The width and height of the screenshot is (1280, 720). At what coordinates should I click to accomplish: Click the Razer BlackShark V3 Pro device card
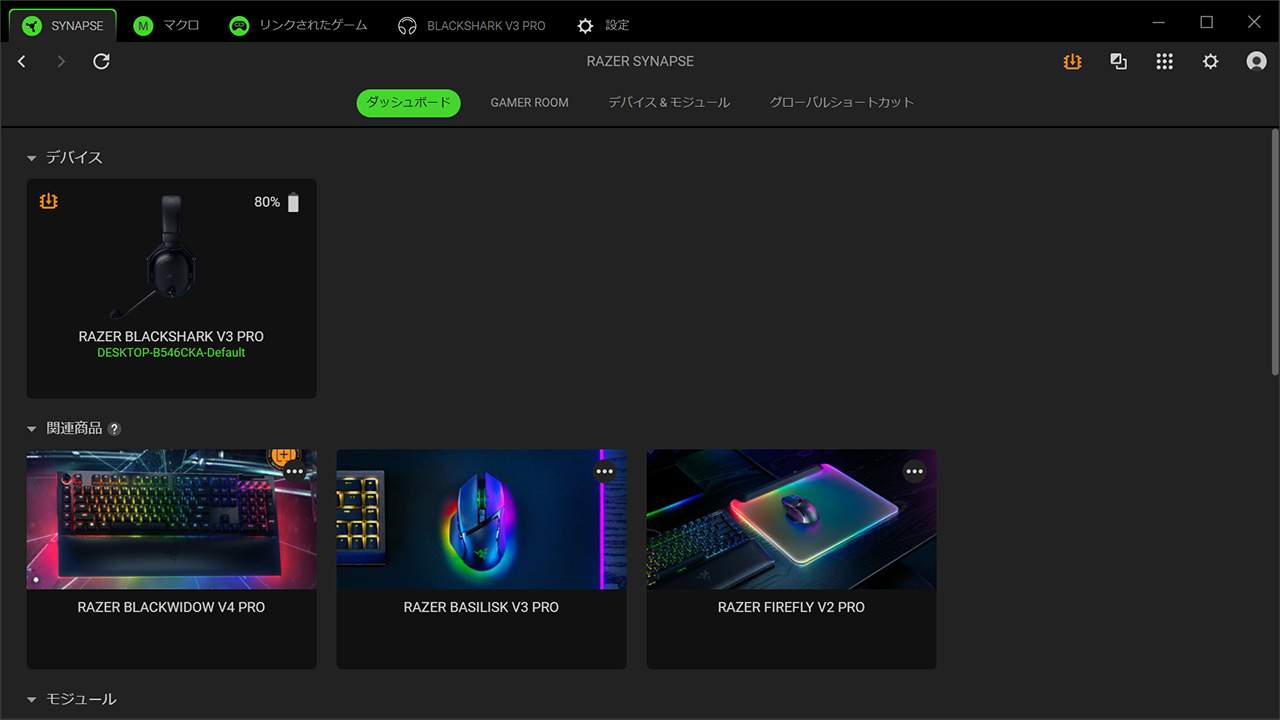point(171,288)
